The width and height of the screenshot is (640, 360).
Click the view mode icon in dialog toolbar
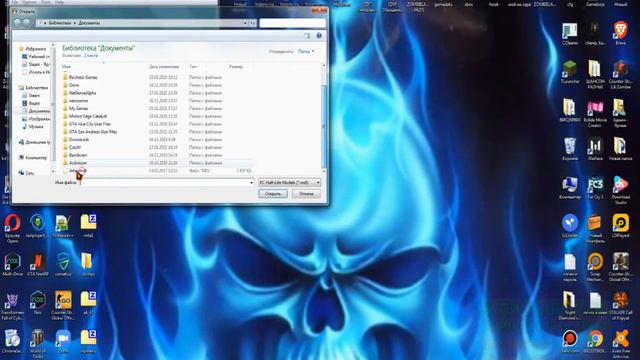(x=307, y=36)
